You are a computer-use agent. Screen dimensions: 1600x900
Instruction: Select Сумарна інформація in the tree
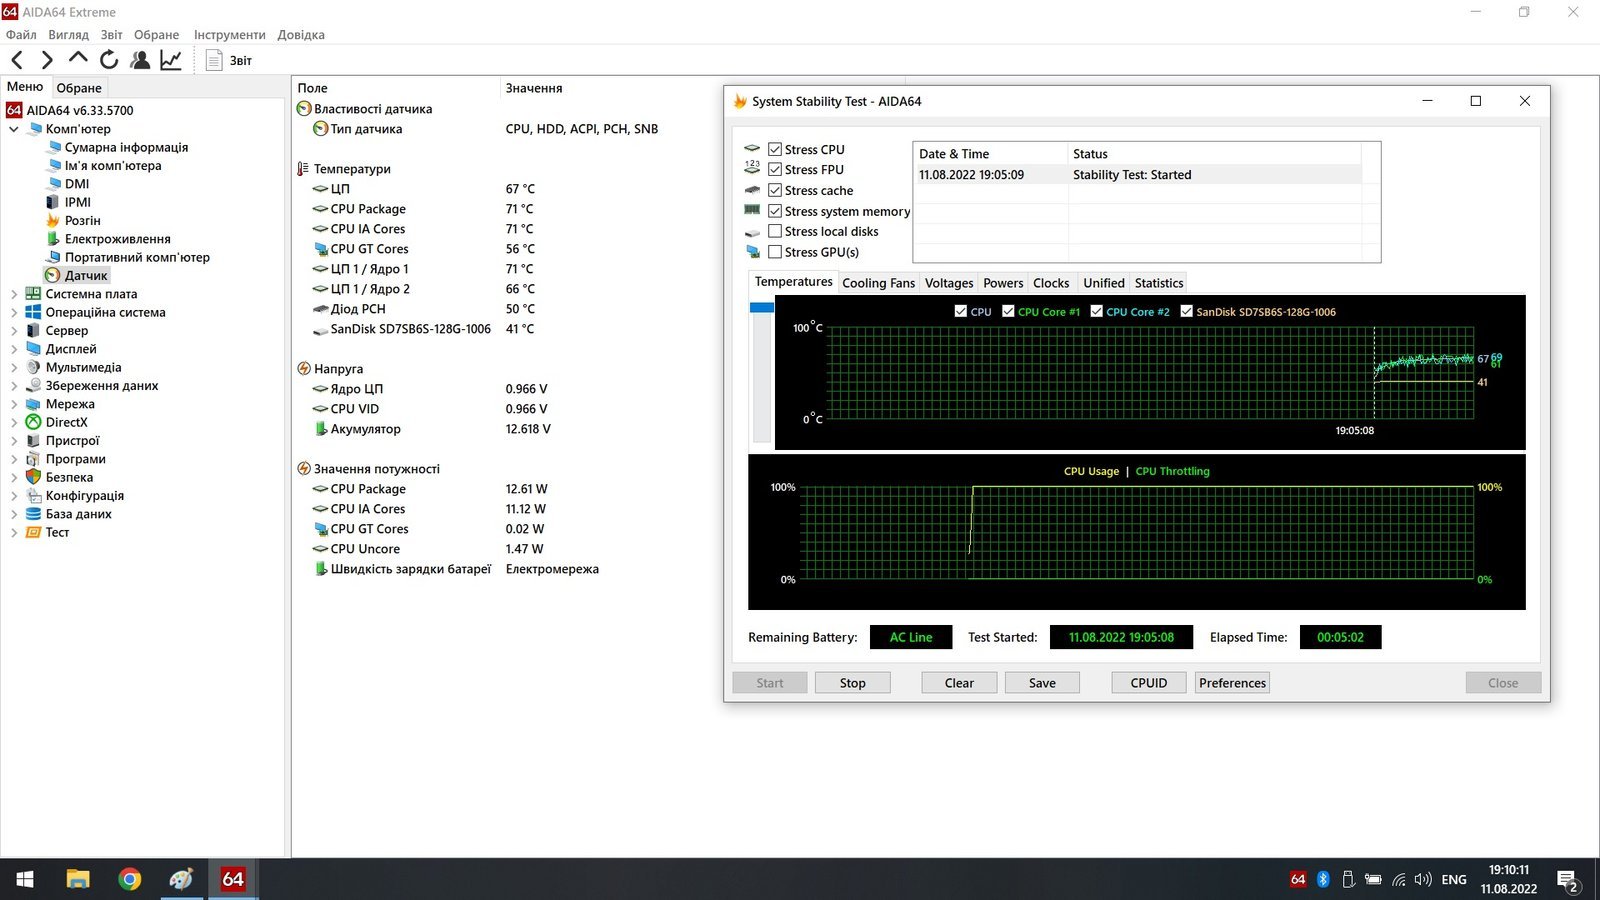point(126,147)
